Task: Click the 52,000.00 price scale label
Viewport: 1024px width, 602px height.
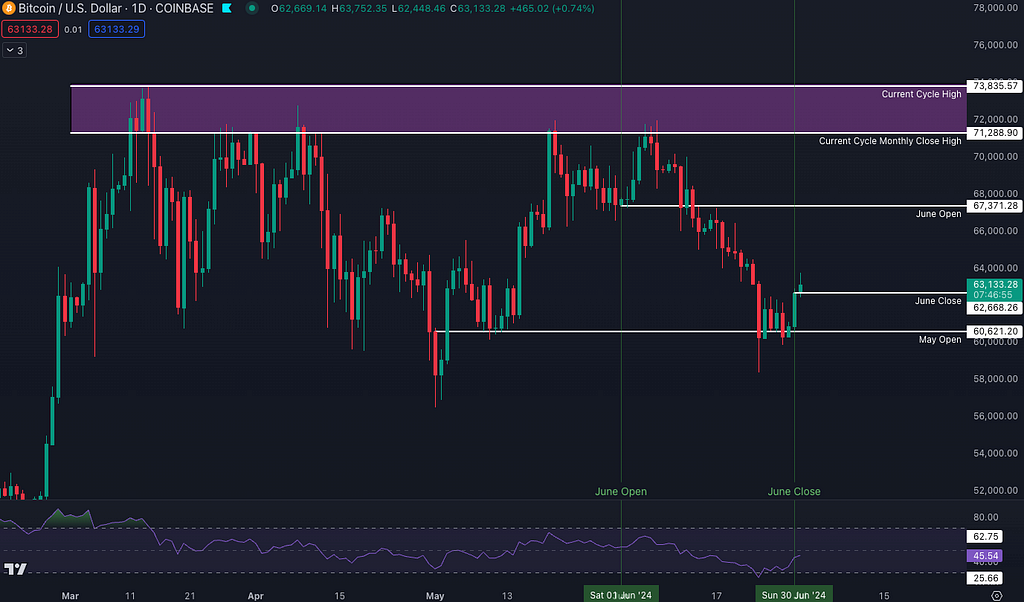Action: pos(995,490)
